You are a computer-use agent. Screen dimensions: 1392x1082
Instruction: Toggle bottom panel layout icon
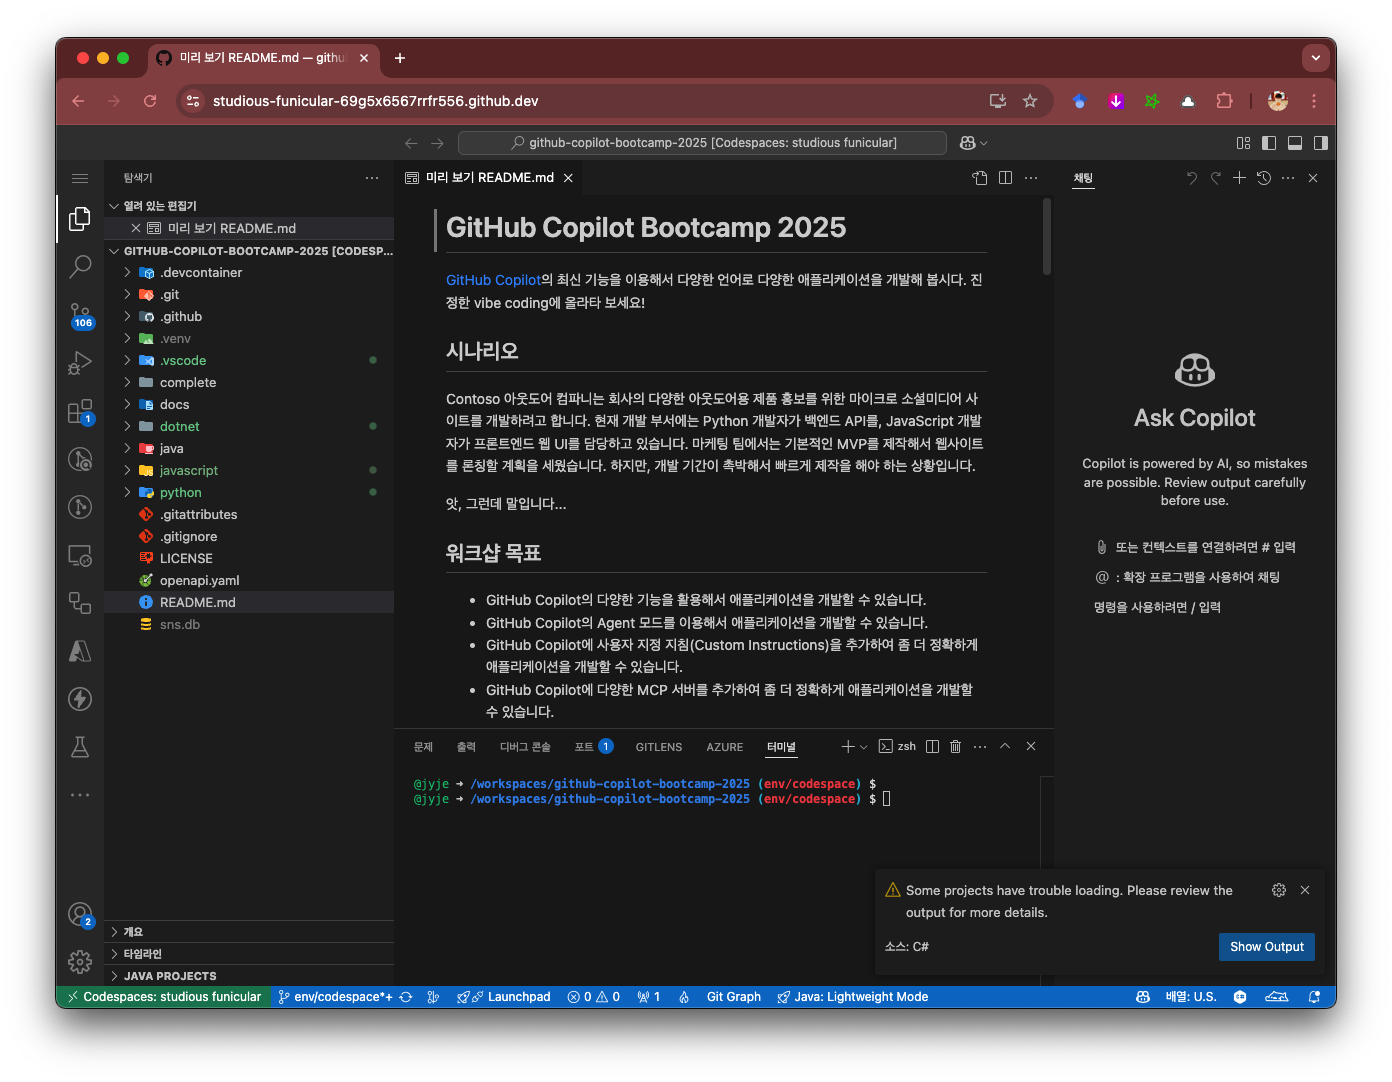(1295, 143)
